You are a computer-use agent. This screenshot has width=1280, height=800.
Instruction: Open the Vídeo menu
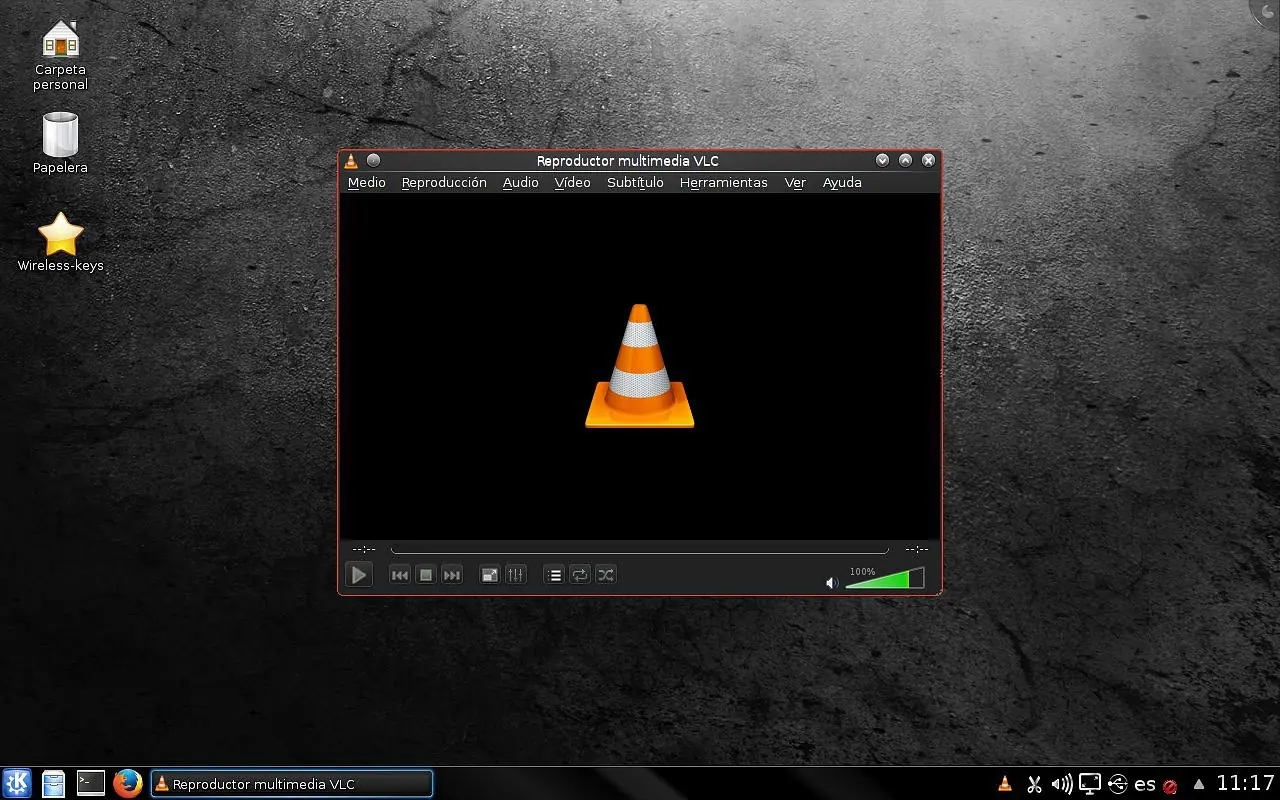click(572, 182)
